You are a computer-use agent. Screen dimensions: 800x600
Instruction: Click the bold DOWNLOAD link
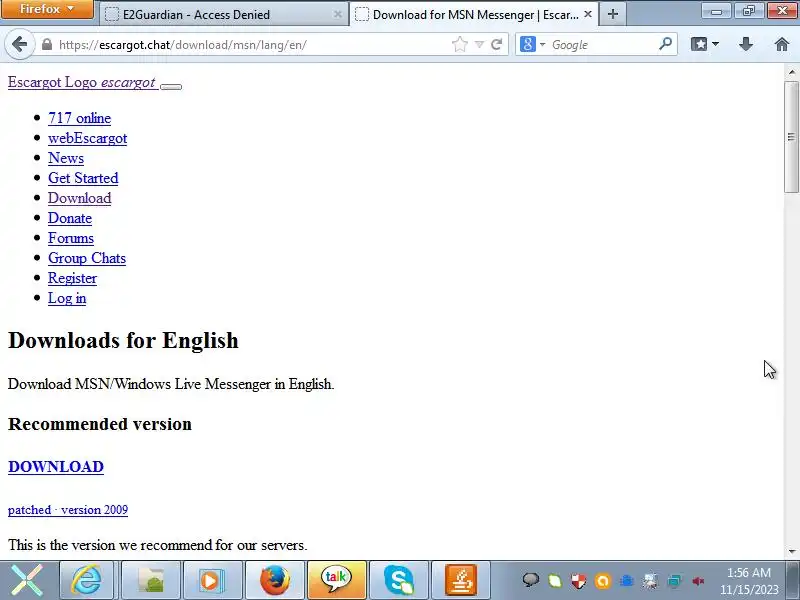pos(56,467)
